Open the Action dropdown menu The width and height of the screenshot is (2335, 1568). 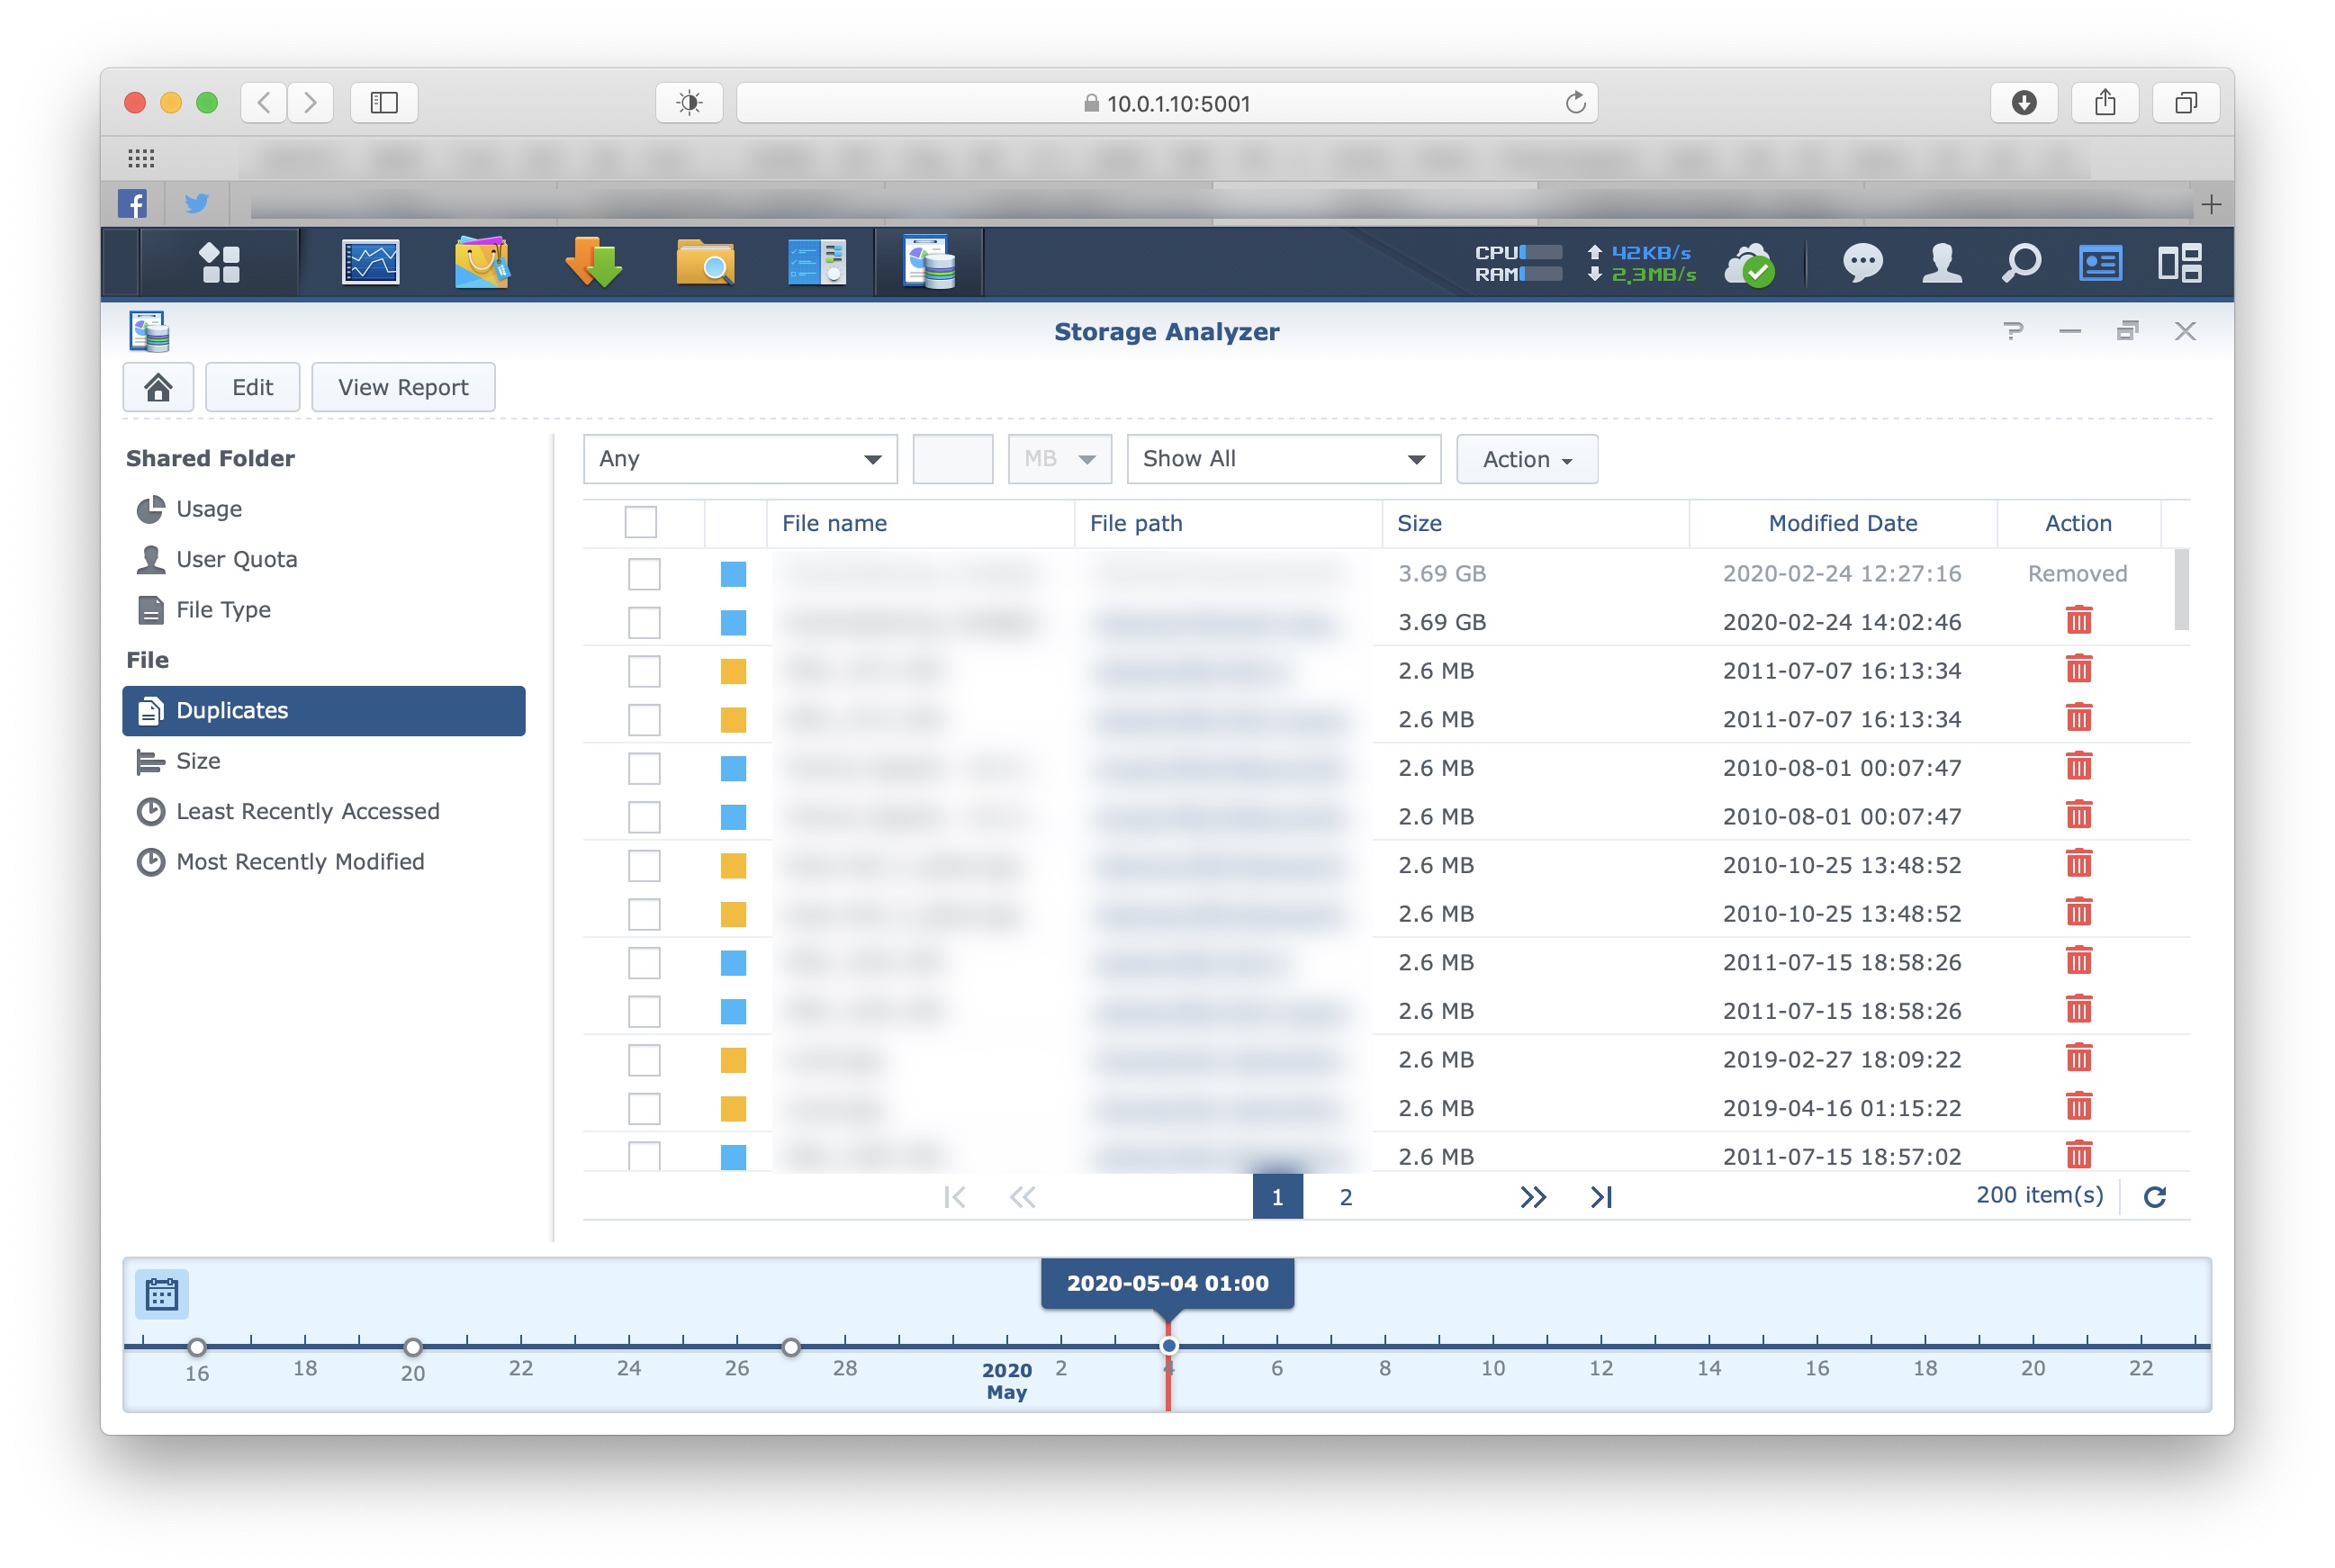pos(1526,459)
